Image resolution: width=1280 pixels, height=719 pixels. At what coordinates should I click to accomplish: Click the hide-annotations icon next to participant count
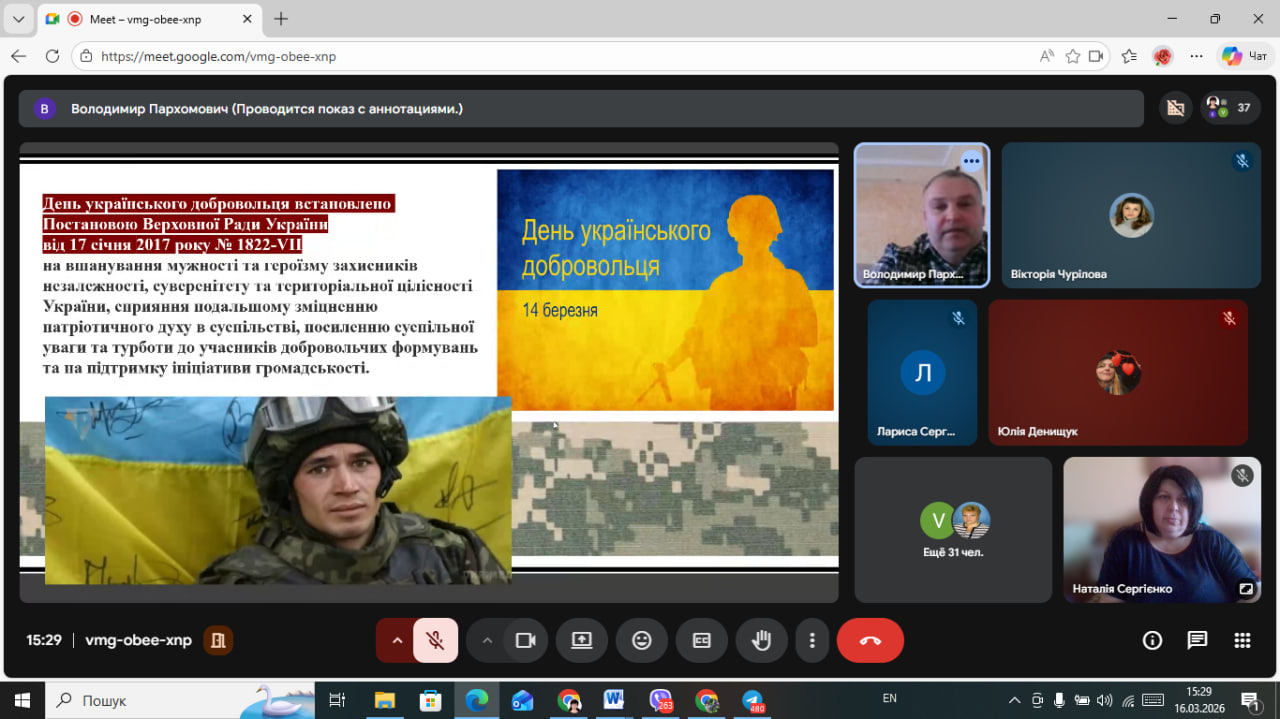(x=1175, y=108)
